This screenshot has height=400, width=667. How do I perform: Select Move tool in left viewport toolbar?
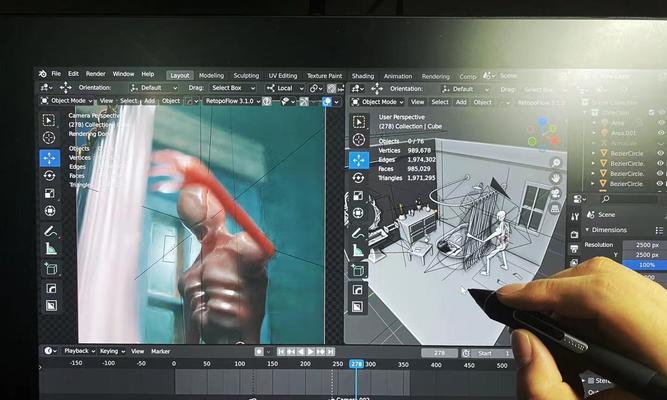49,158
